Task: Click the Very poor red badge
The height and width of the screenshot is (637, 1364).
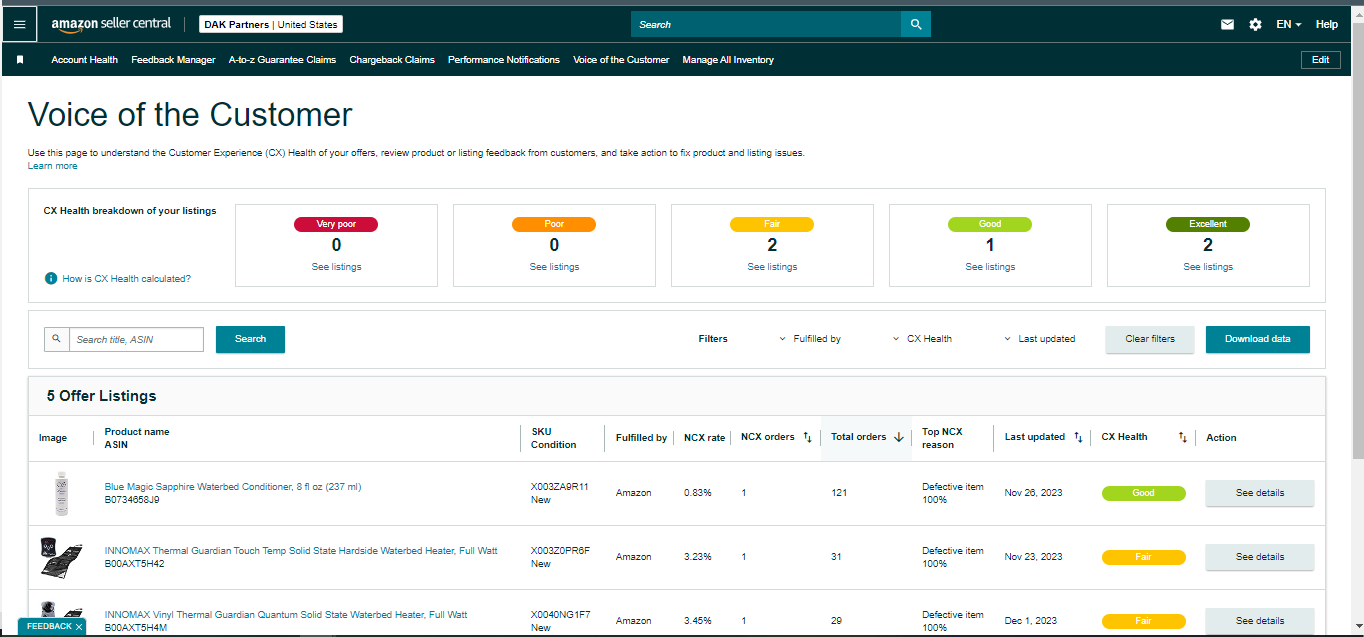Action: point(336,224)
